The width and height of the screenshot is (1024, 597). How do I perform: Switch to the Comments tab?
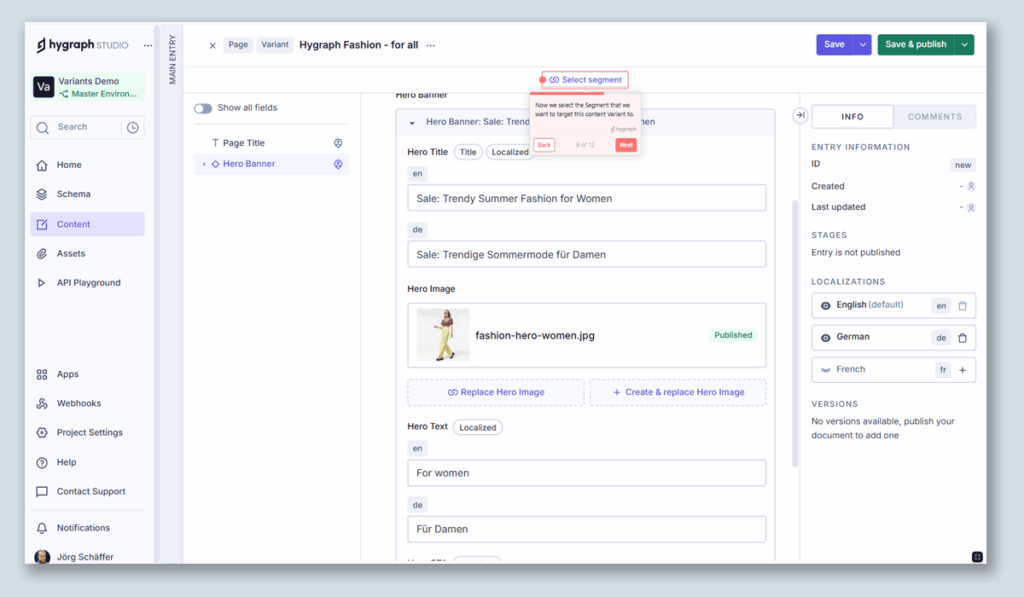(x=934, y=117)
